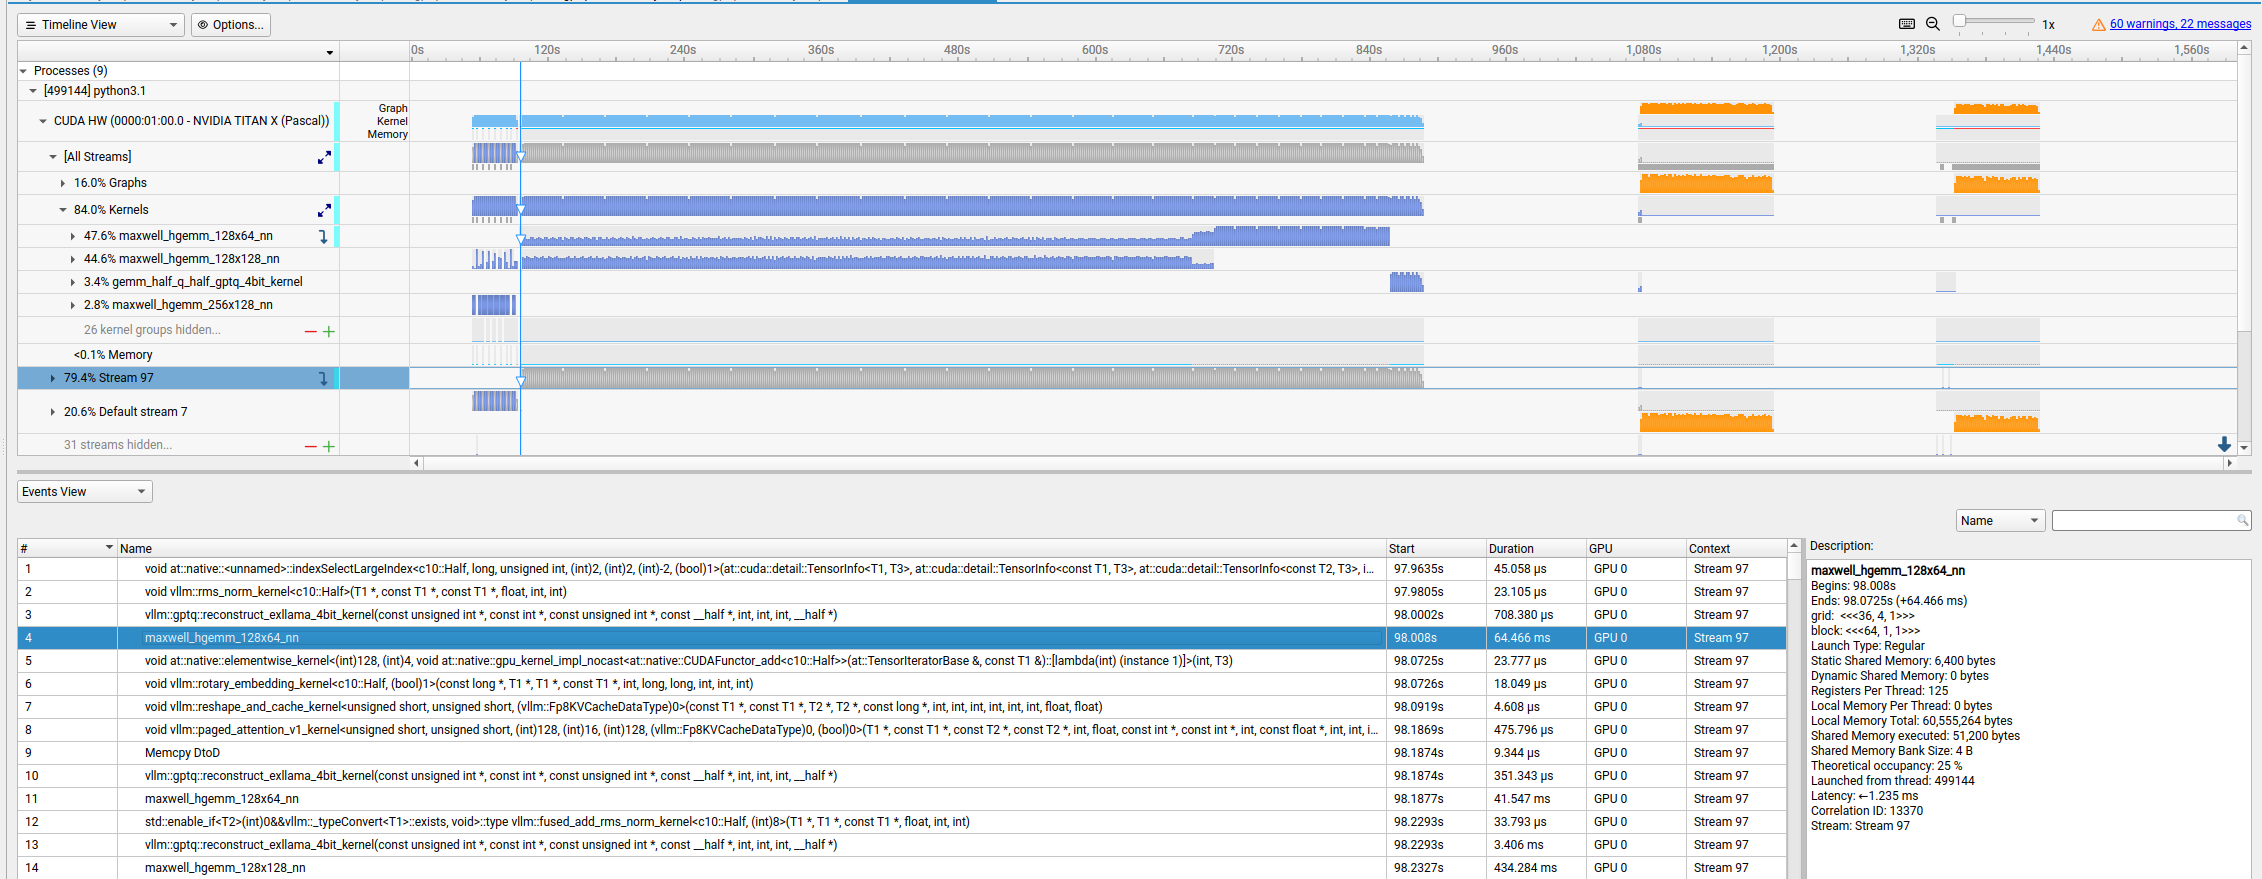The width and height of the screenshot is (2262, 879).
Task: Click the pin arrow on maxwell_hgemm_128x64_nn row
Action: tap(323, 237)
